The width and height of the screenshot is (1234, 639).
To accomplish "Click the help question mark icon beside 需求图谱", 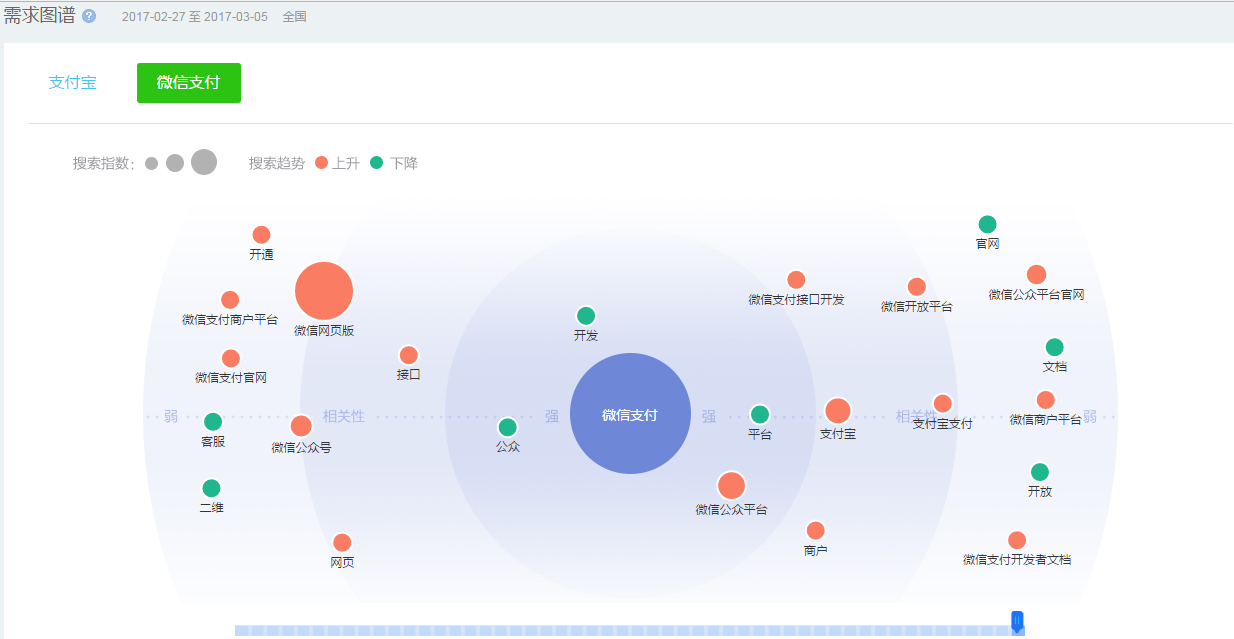I will coord(89,17).
